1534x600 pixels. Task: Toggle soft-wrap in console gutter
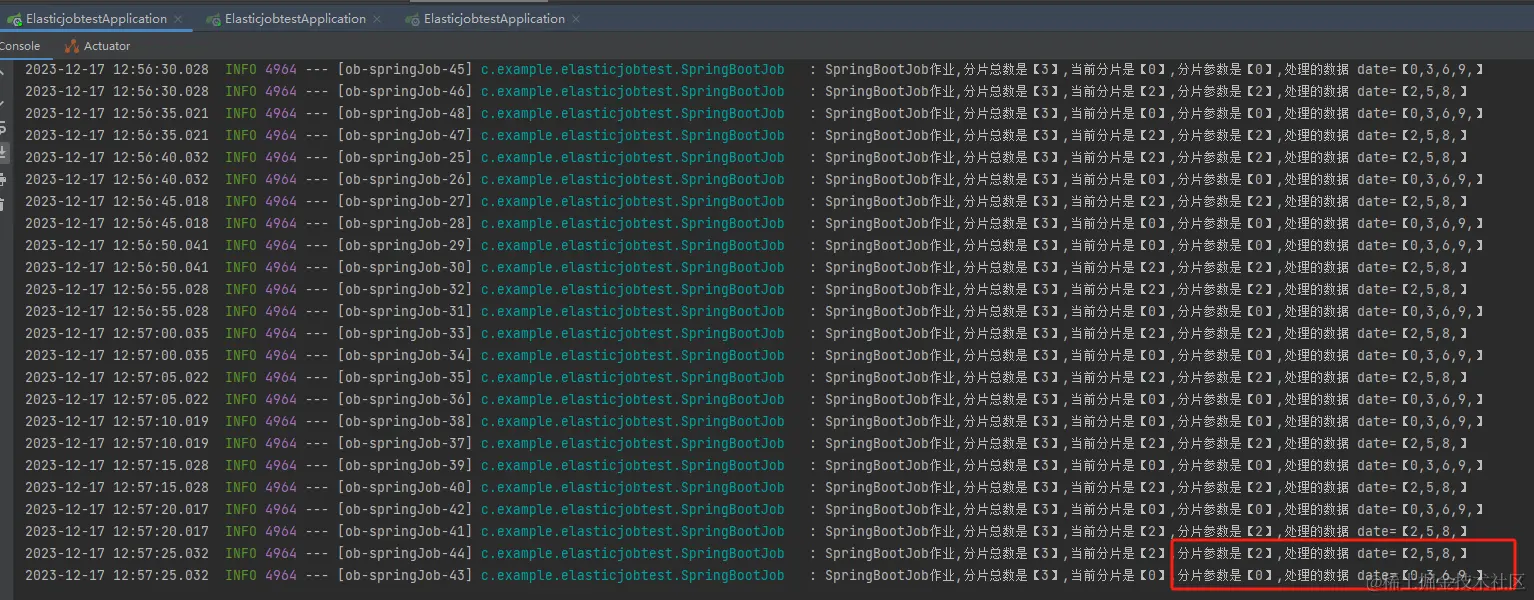pos(3,129)
